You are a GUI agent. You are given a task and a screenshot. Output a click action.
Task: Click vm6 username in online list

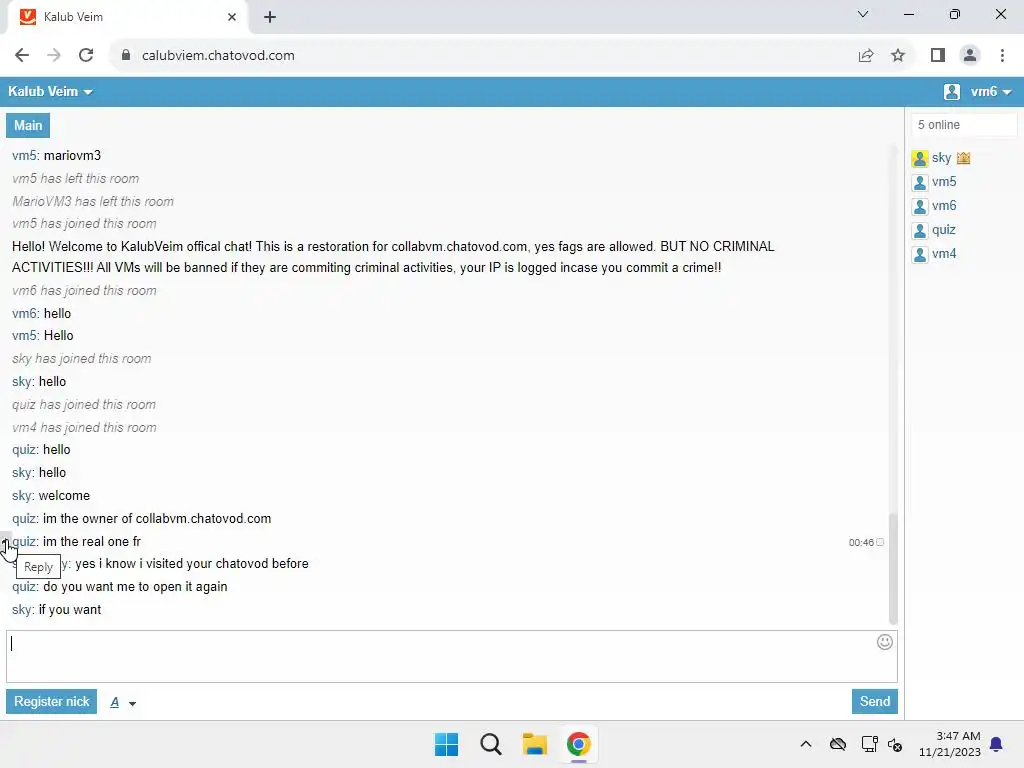[x=944, y=206]
